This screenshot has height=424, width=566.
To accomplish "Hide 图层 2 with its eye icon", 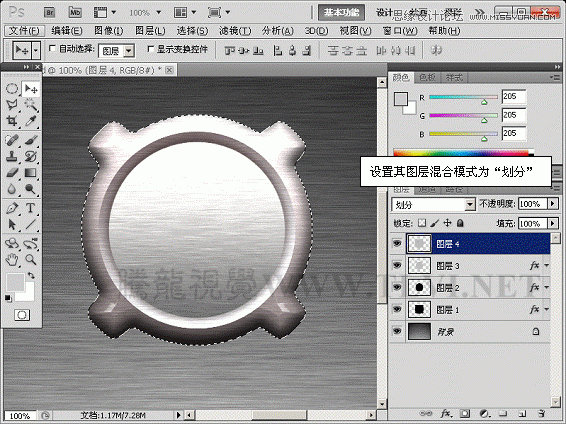I will pos(397,287).
